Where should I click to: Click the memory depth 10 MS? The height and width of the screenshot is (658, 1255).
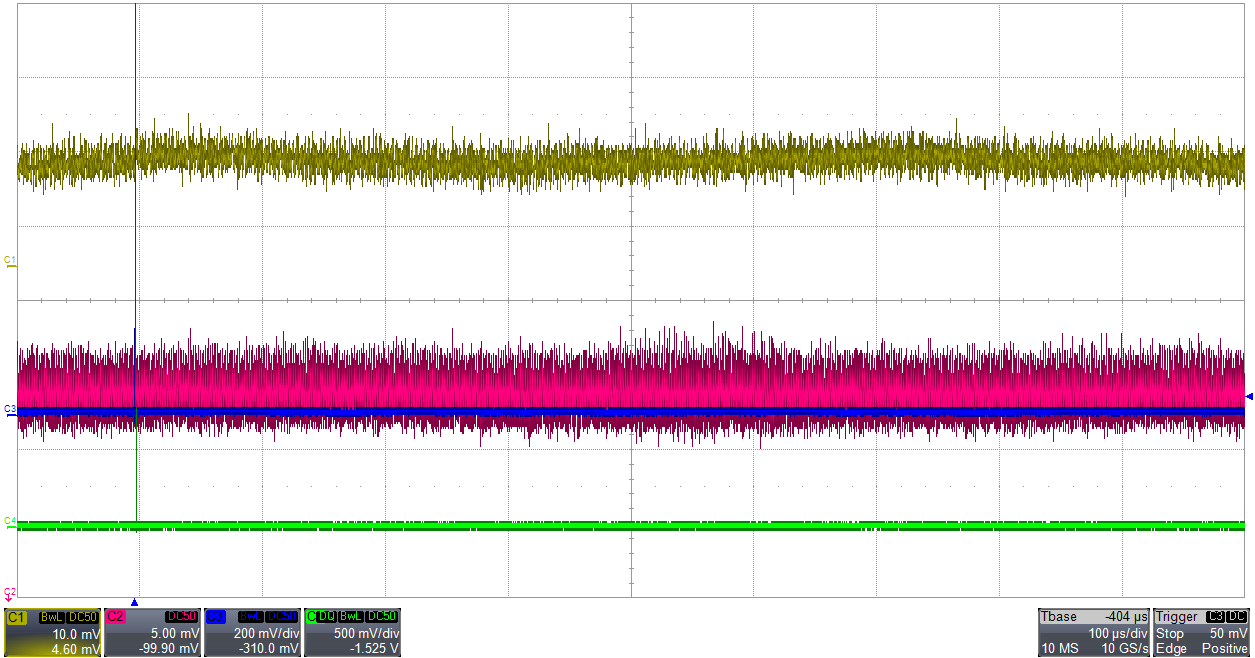tap(1060, 649)
